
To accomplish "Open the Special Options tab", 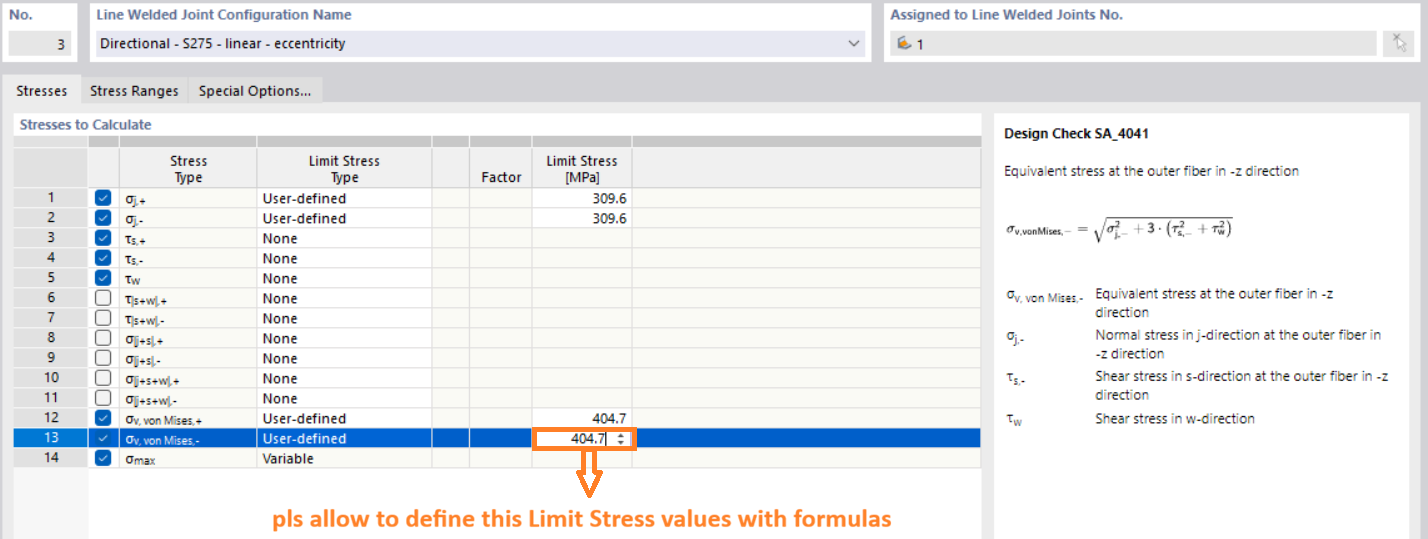I will pos(254,91).
